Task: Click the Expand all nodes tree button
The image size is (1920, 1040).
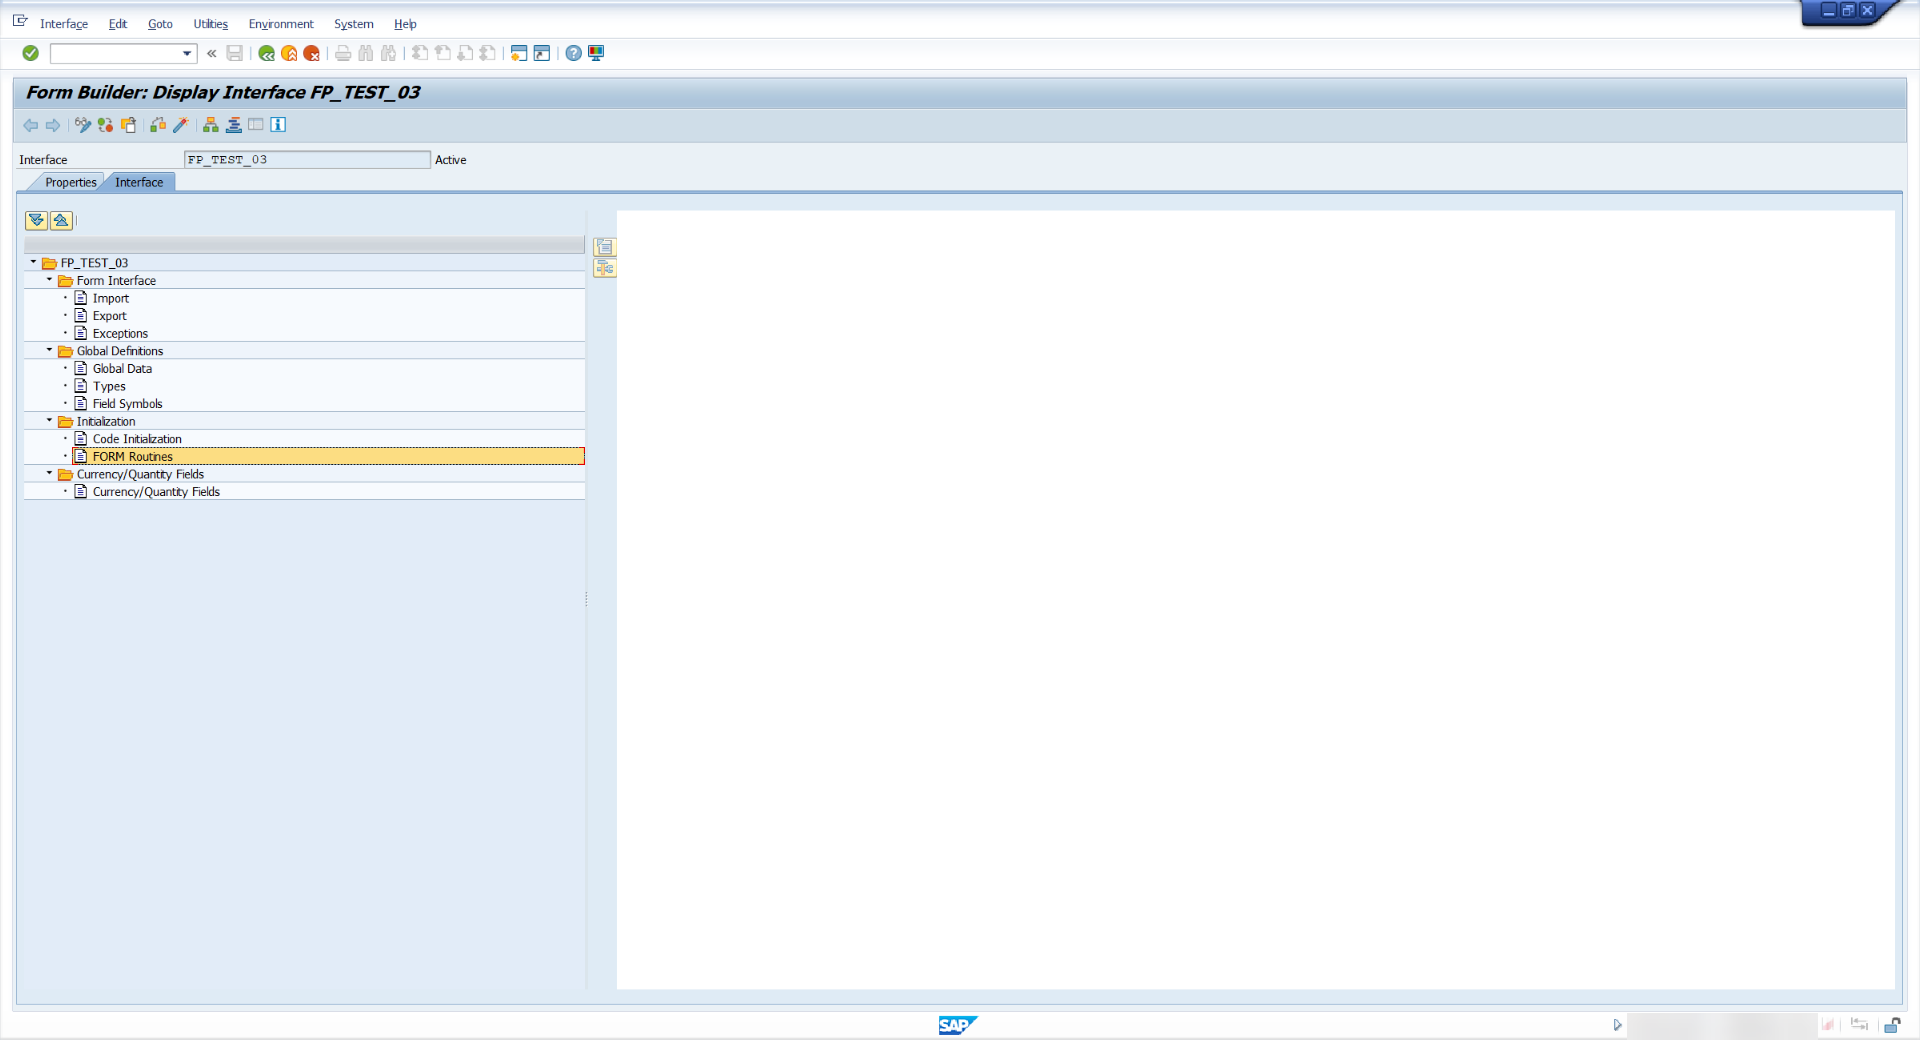Action: (x=37, y=220)
